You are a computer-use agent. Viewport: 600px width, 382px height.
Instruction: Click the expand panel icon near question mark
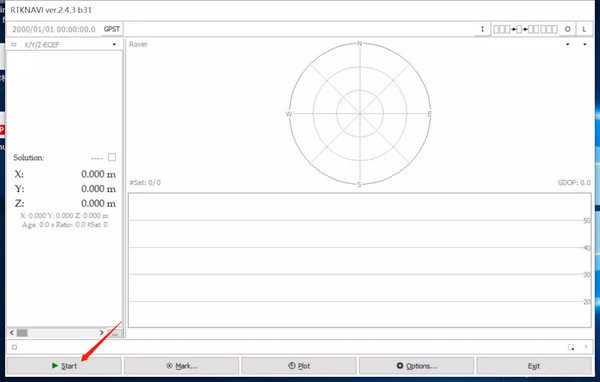[571, 347]
